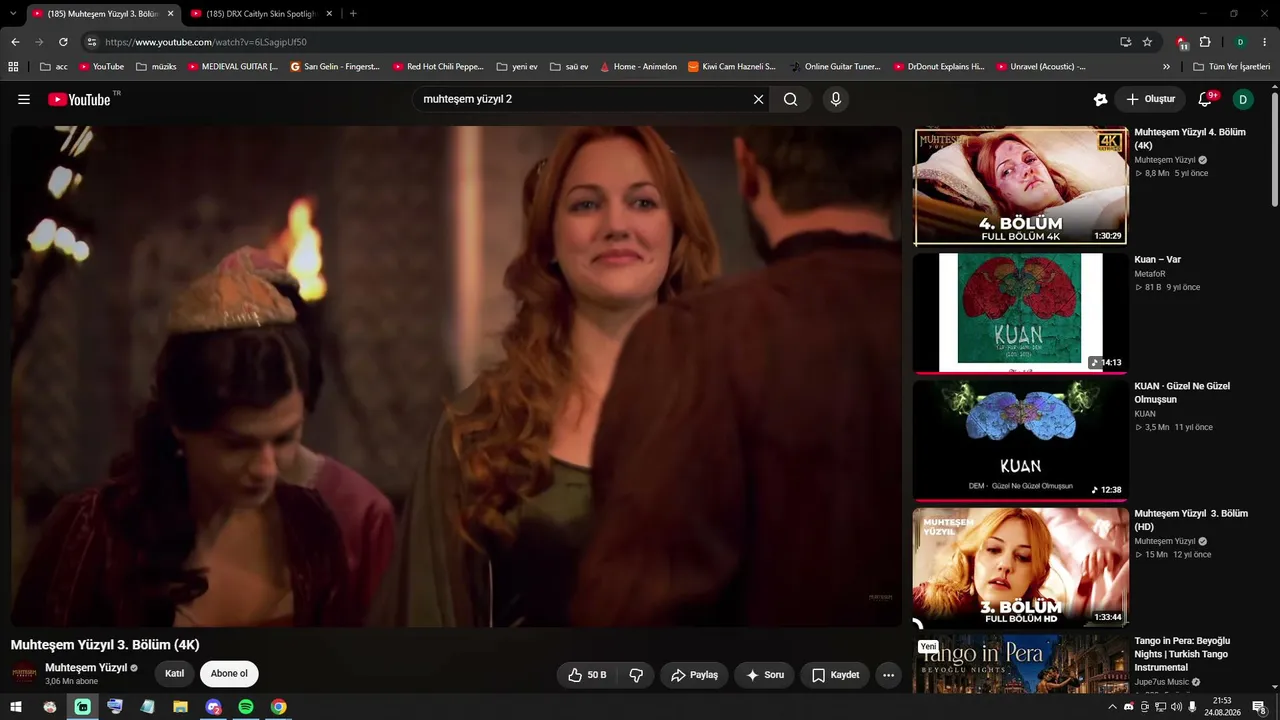Go to the YouTube home logo
The image size is (1280, 720).
point(79,99)
